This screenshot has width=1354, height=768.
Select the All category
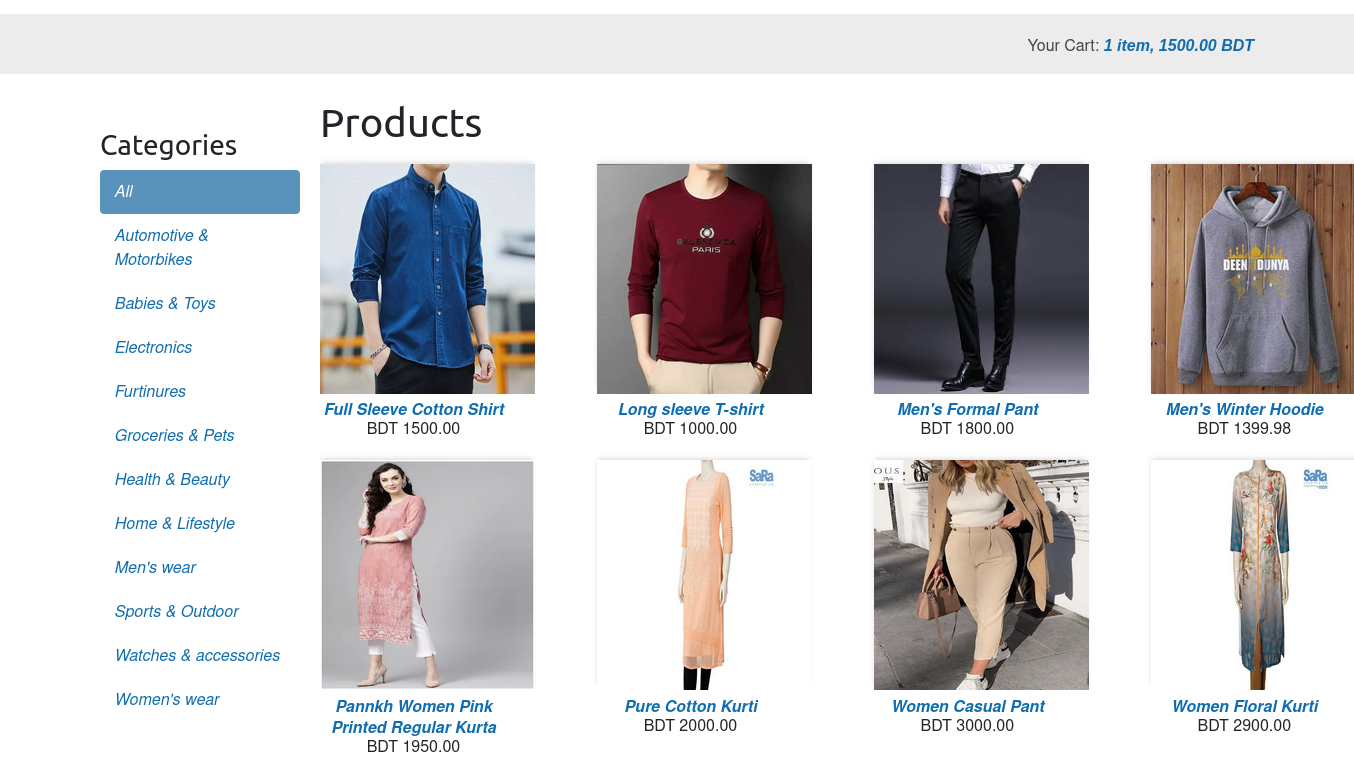click(x=200, y=192)
